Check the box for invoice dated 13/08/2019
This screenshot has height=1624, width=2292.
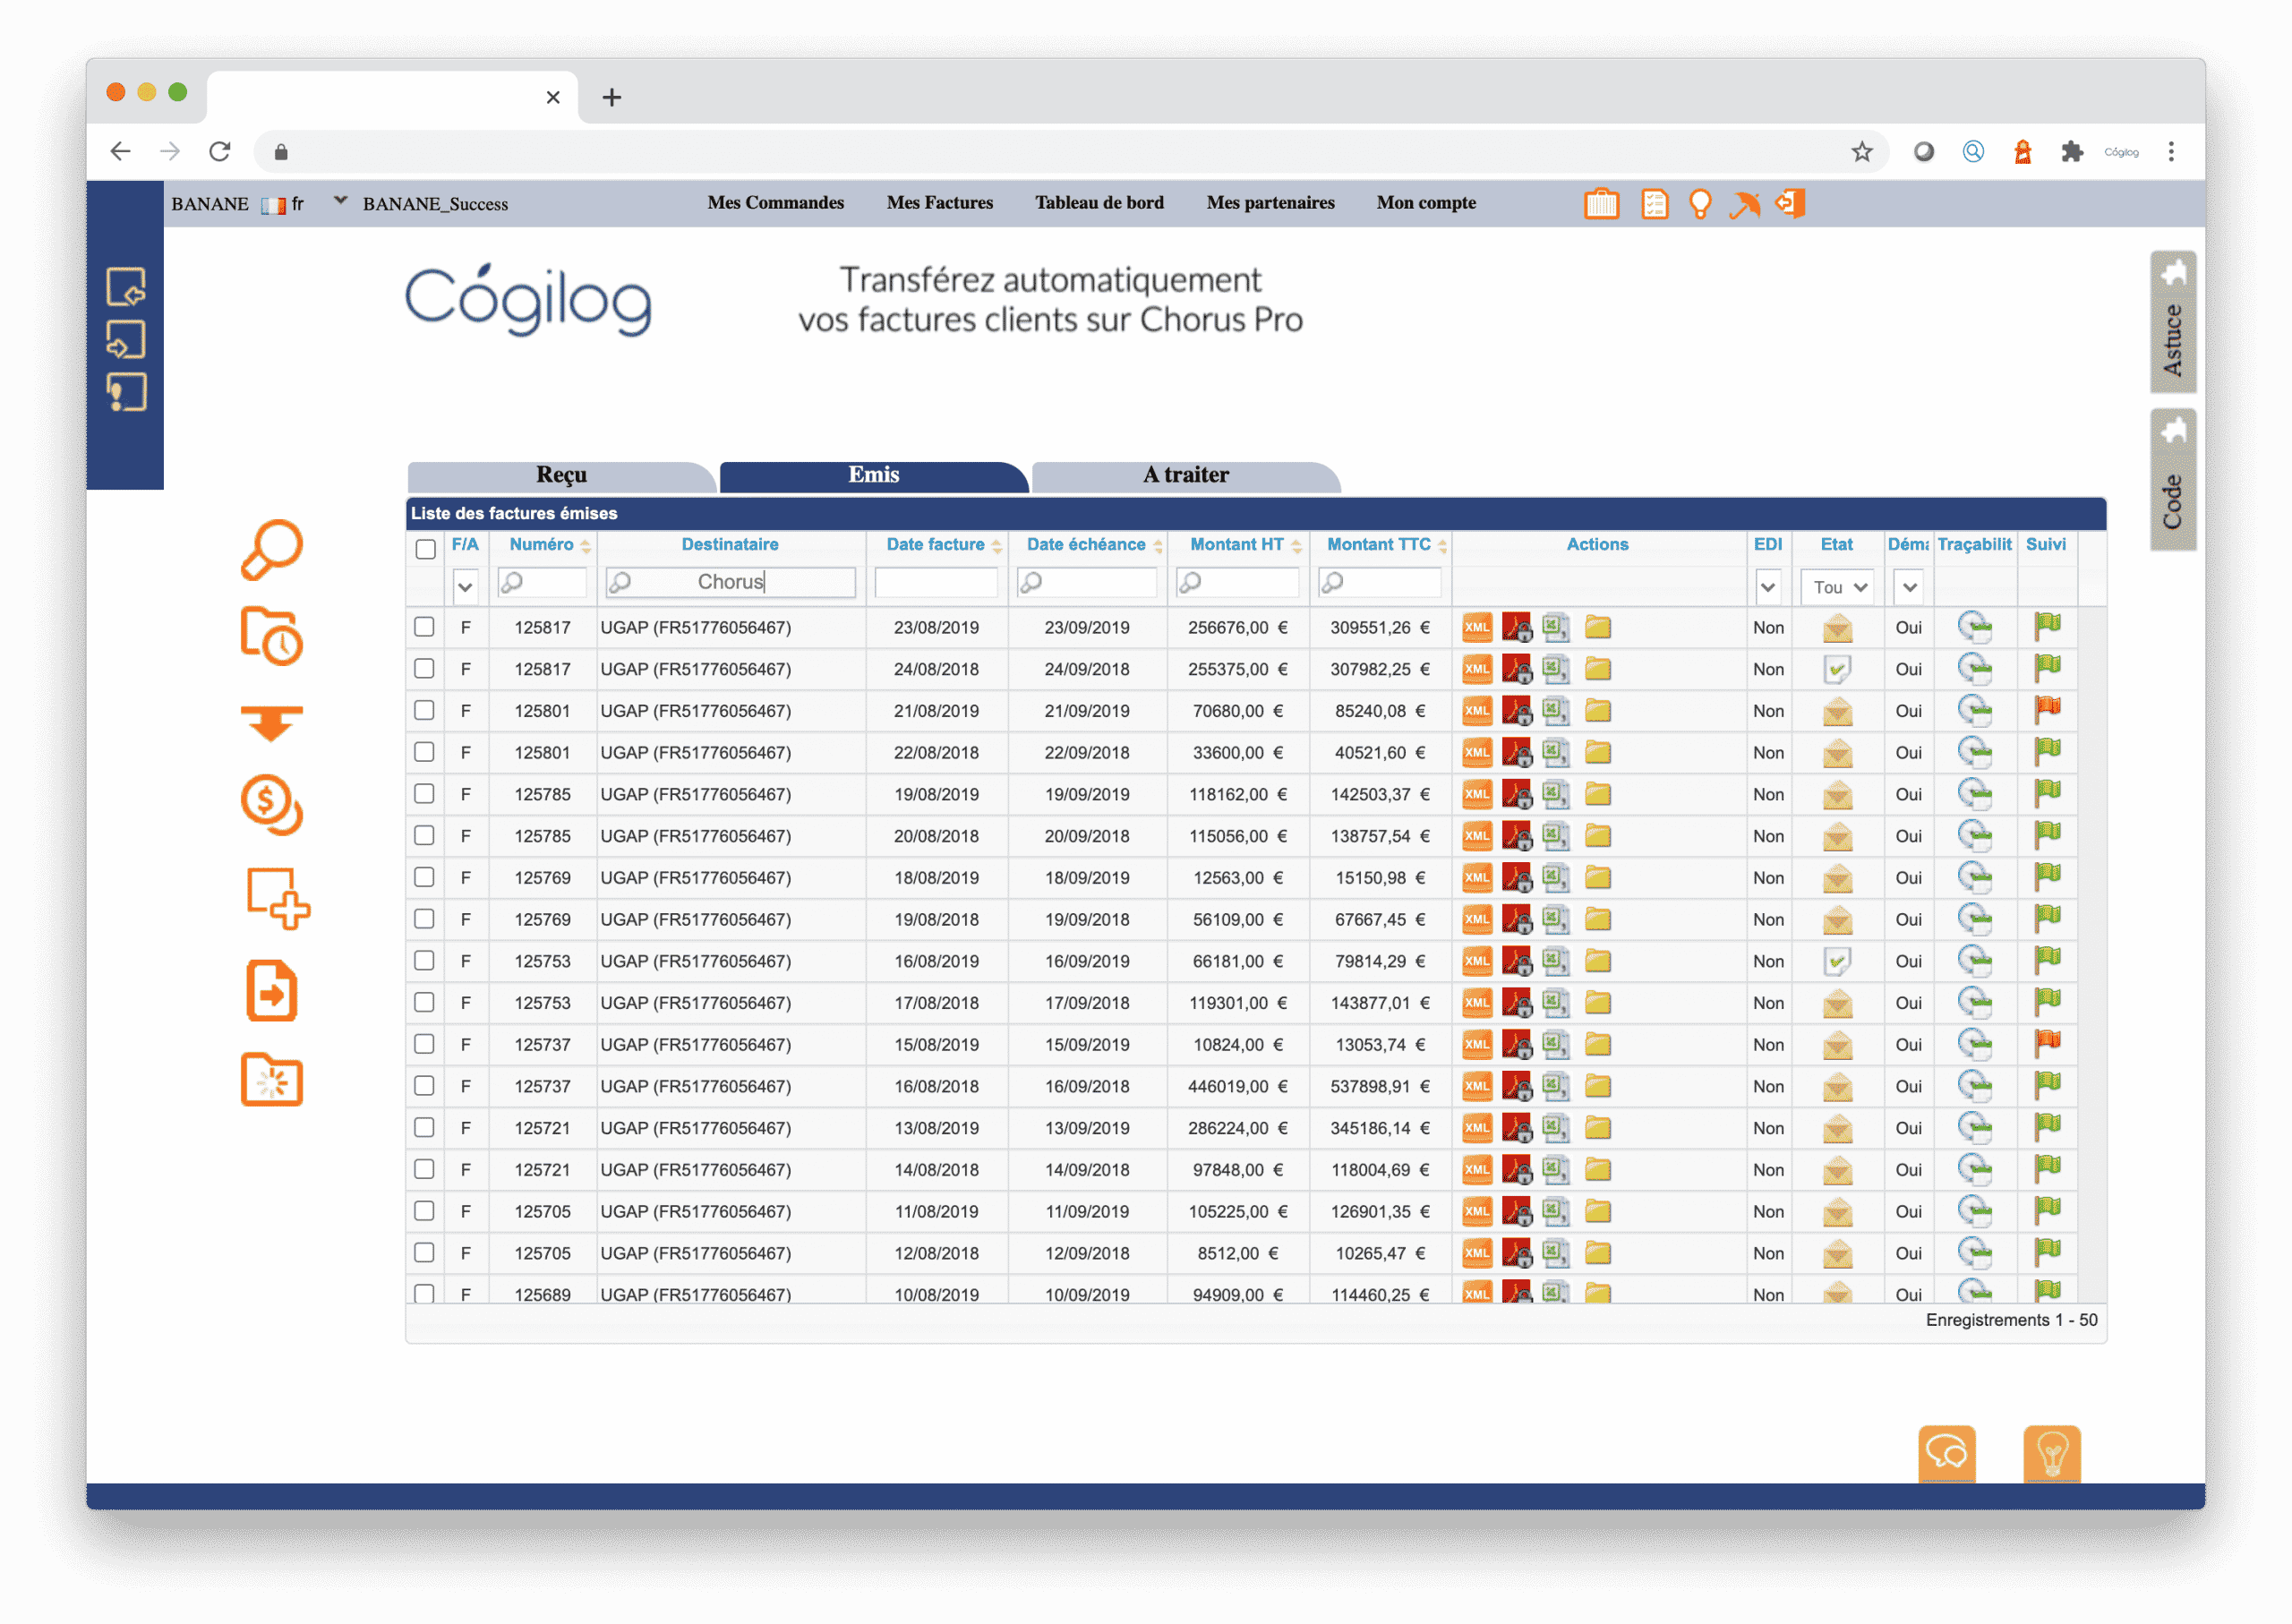click(424, 1127)
